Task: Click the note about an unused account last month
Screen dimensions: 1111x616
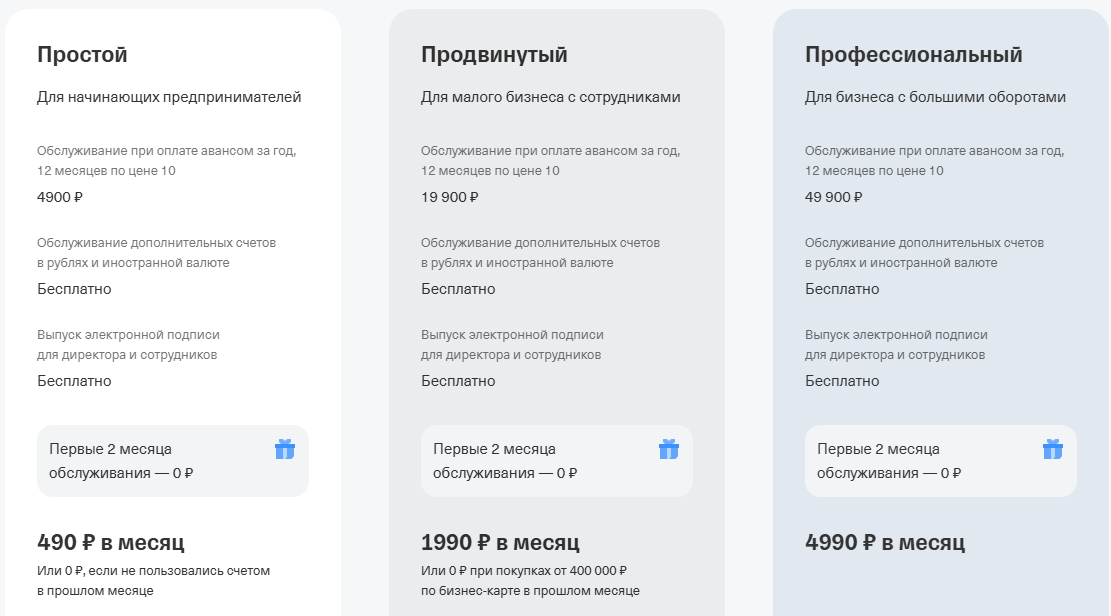Action: pos(154,581)
